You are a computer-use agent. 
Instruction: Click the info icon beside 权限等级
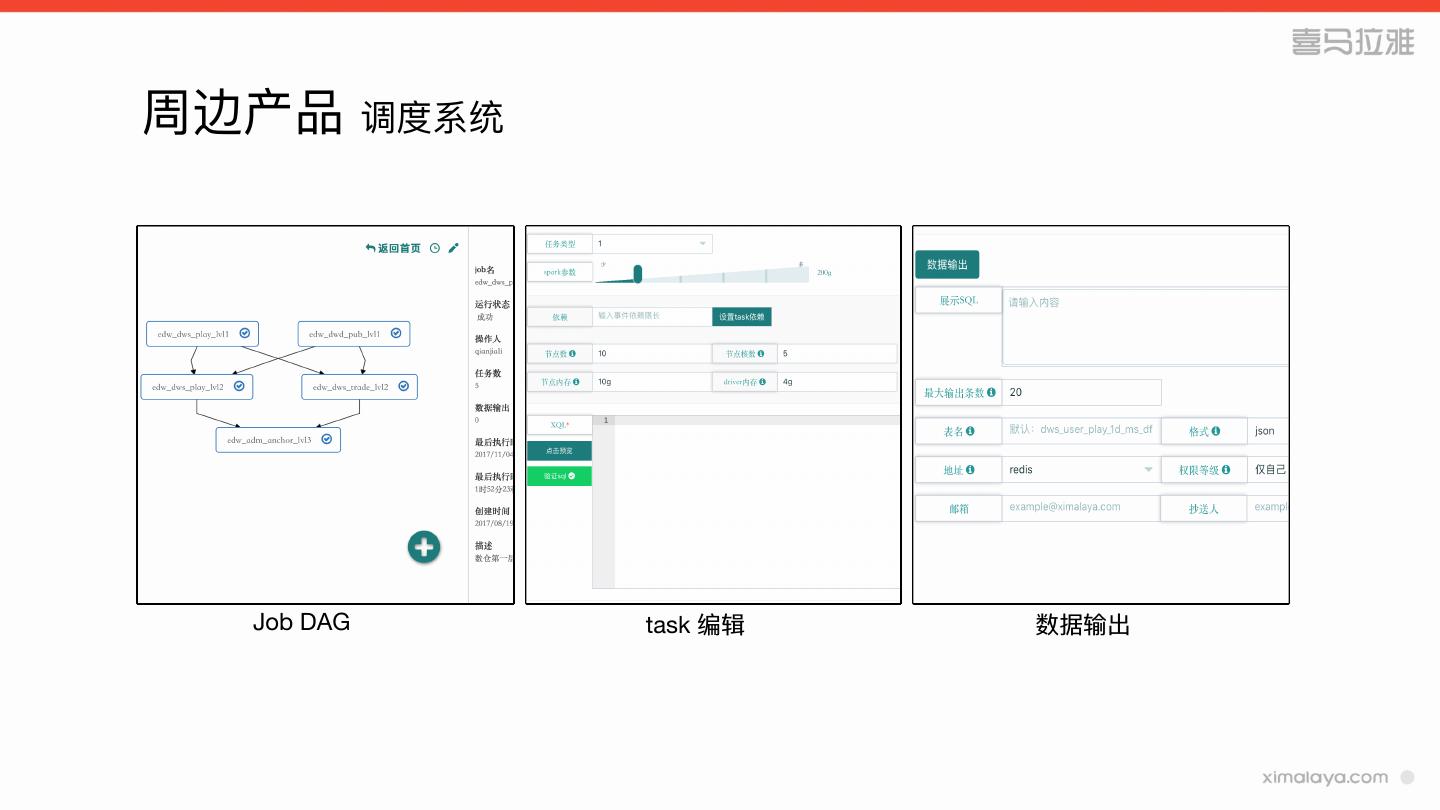(1226, 469)
